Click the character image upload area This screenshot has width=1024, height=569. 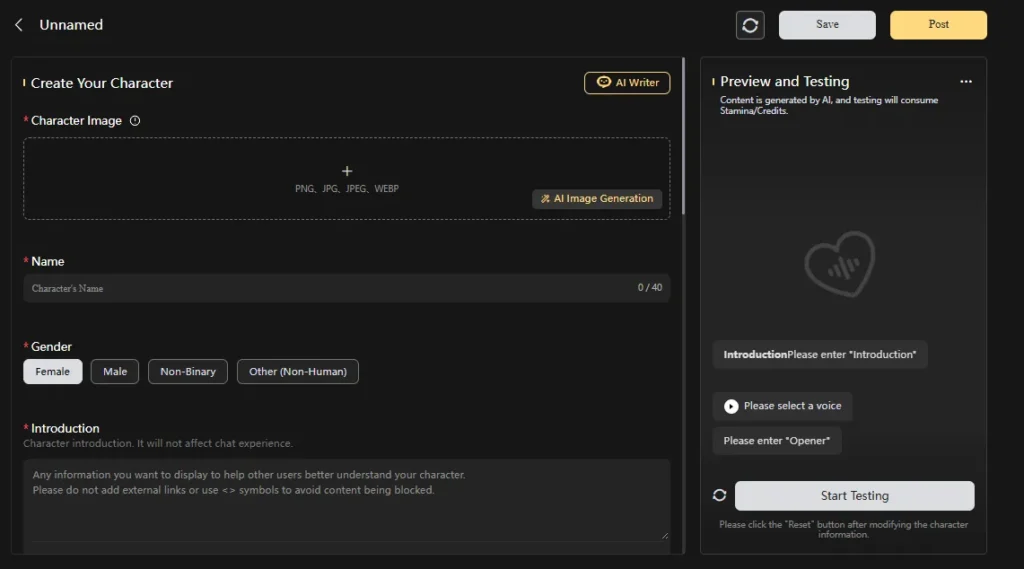coord(347,178)
